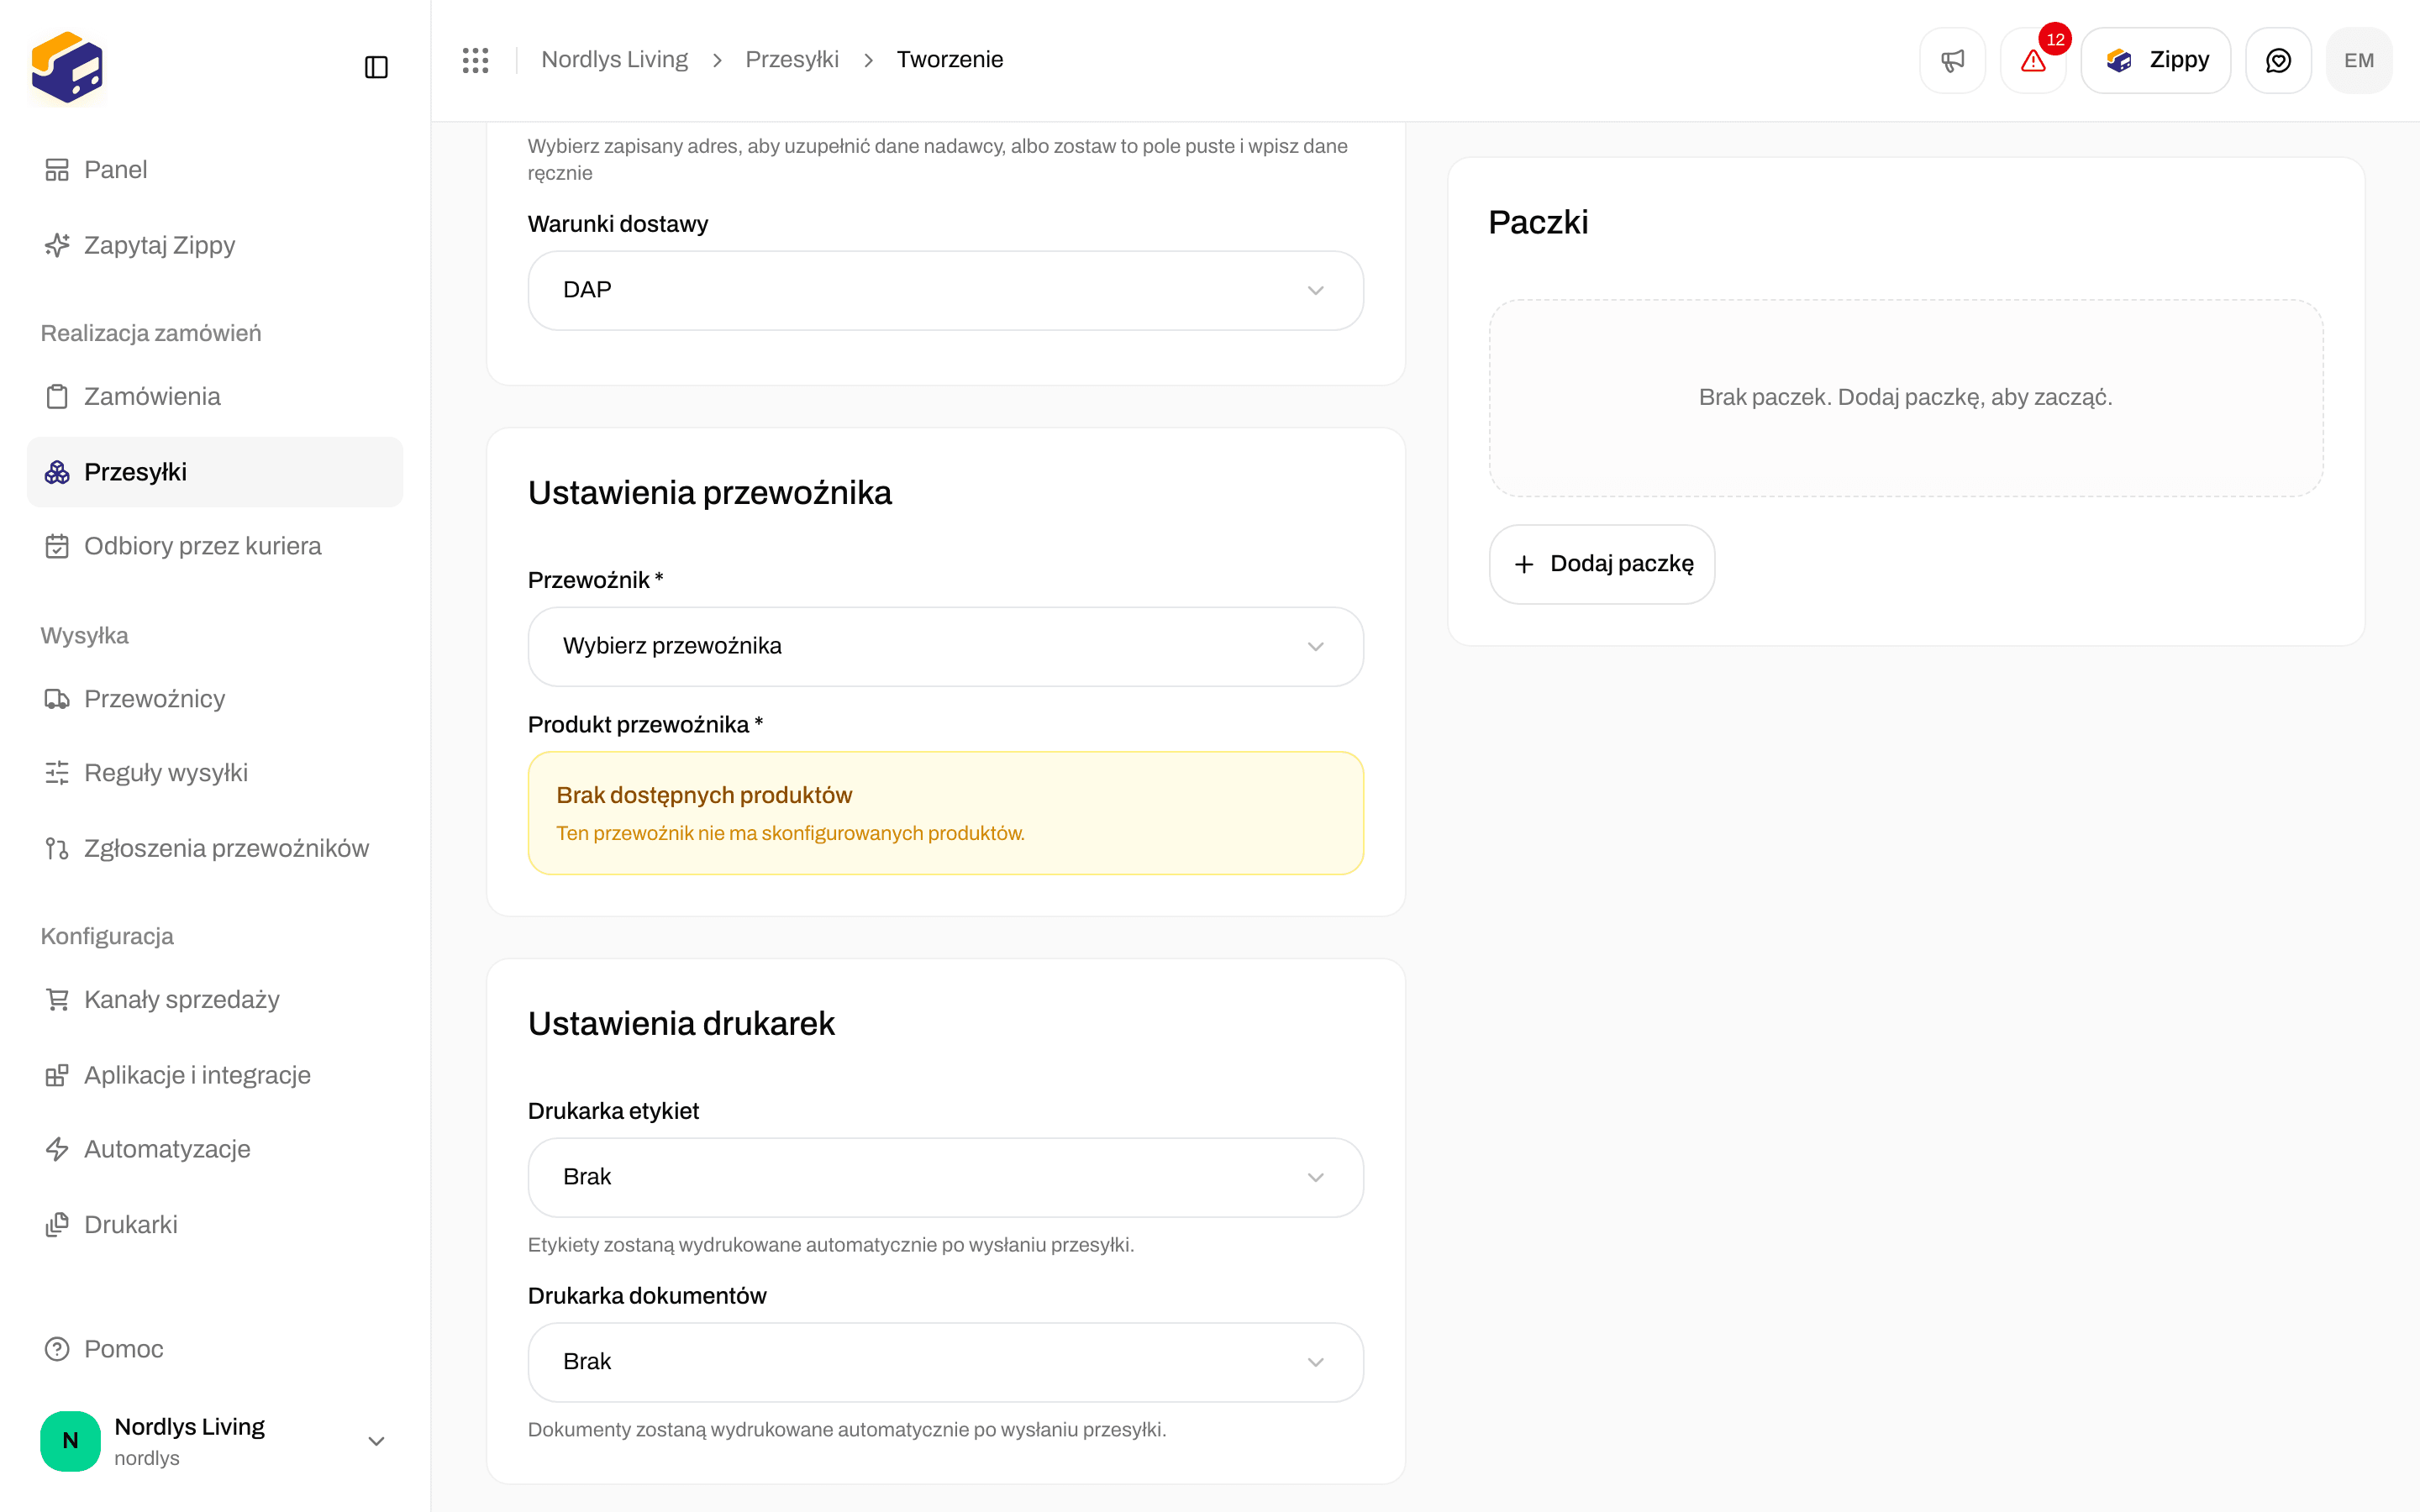Open the Warunki dostawy DAP dropdown
Image resolution: width=2420 pixels, height=1512 pixels.
[x=945, y=290]
